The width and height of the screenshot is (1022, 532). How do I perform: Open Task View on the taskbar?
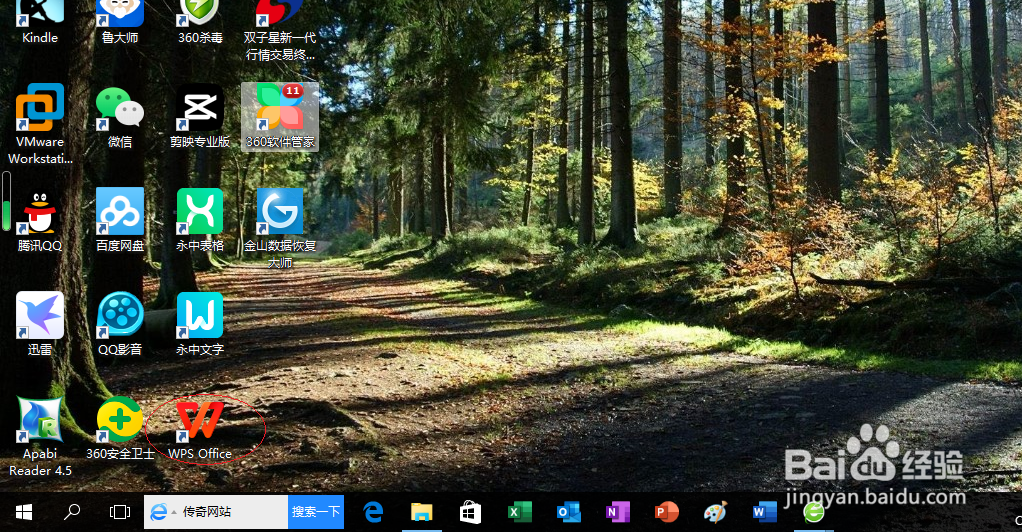click(x=120, y=512)
